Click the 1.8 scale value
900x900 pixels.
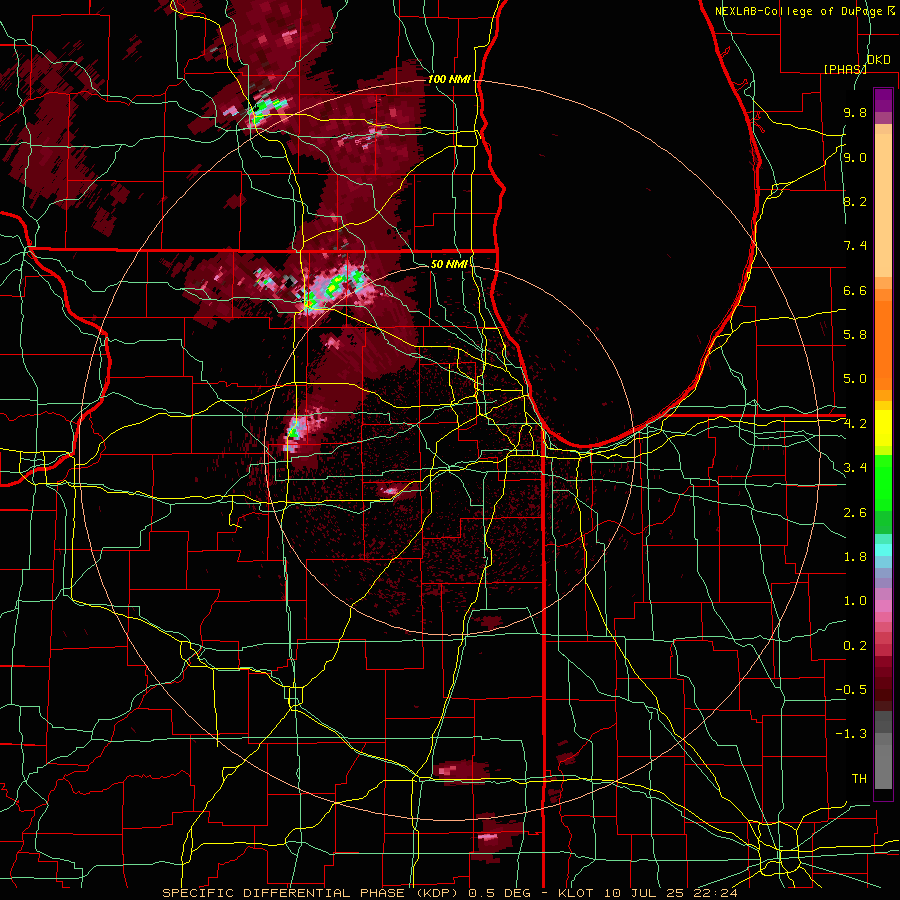[855, 557]
